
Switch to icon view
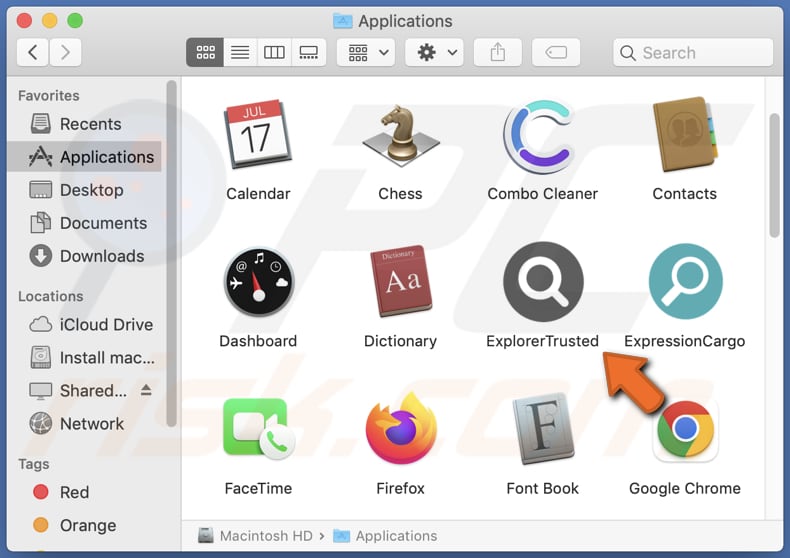pyautogui.click(x=205, y=52)
